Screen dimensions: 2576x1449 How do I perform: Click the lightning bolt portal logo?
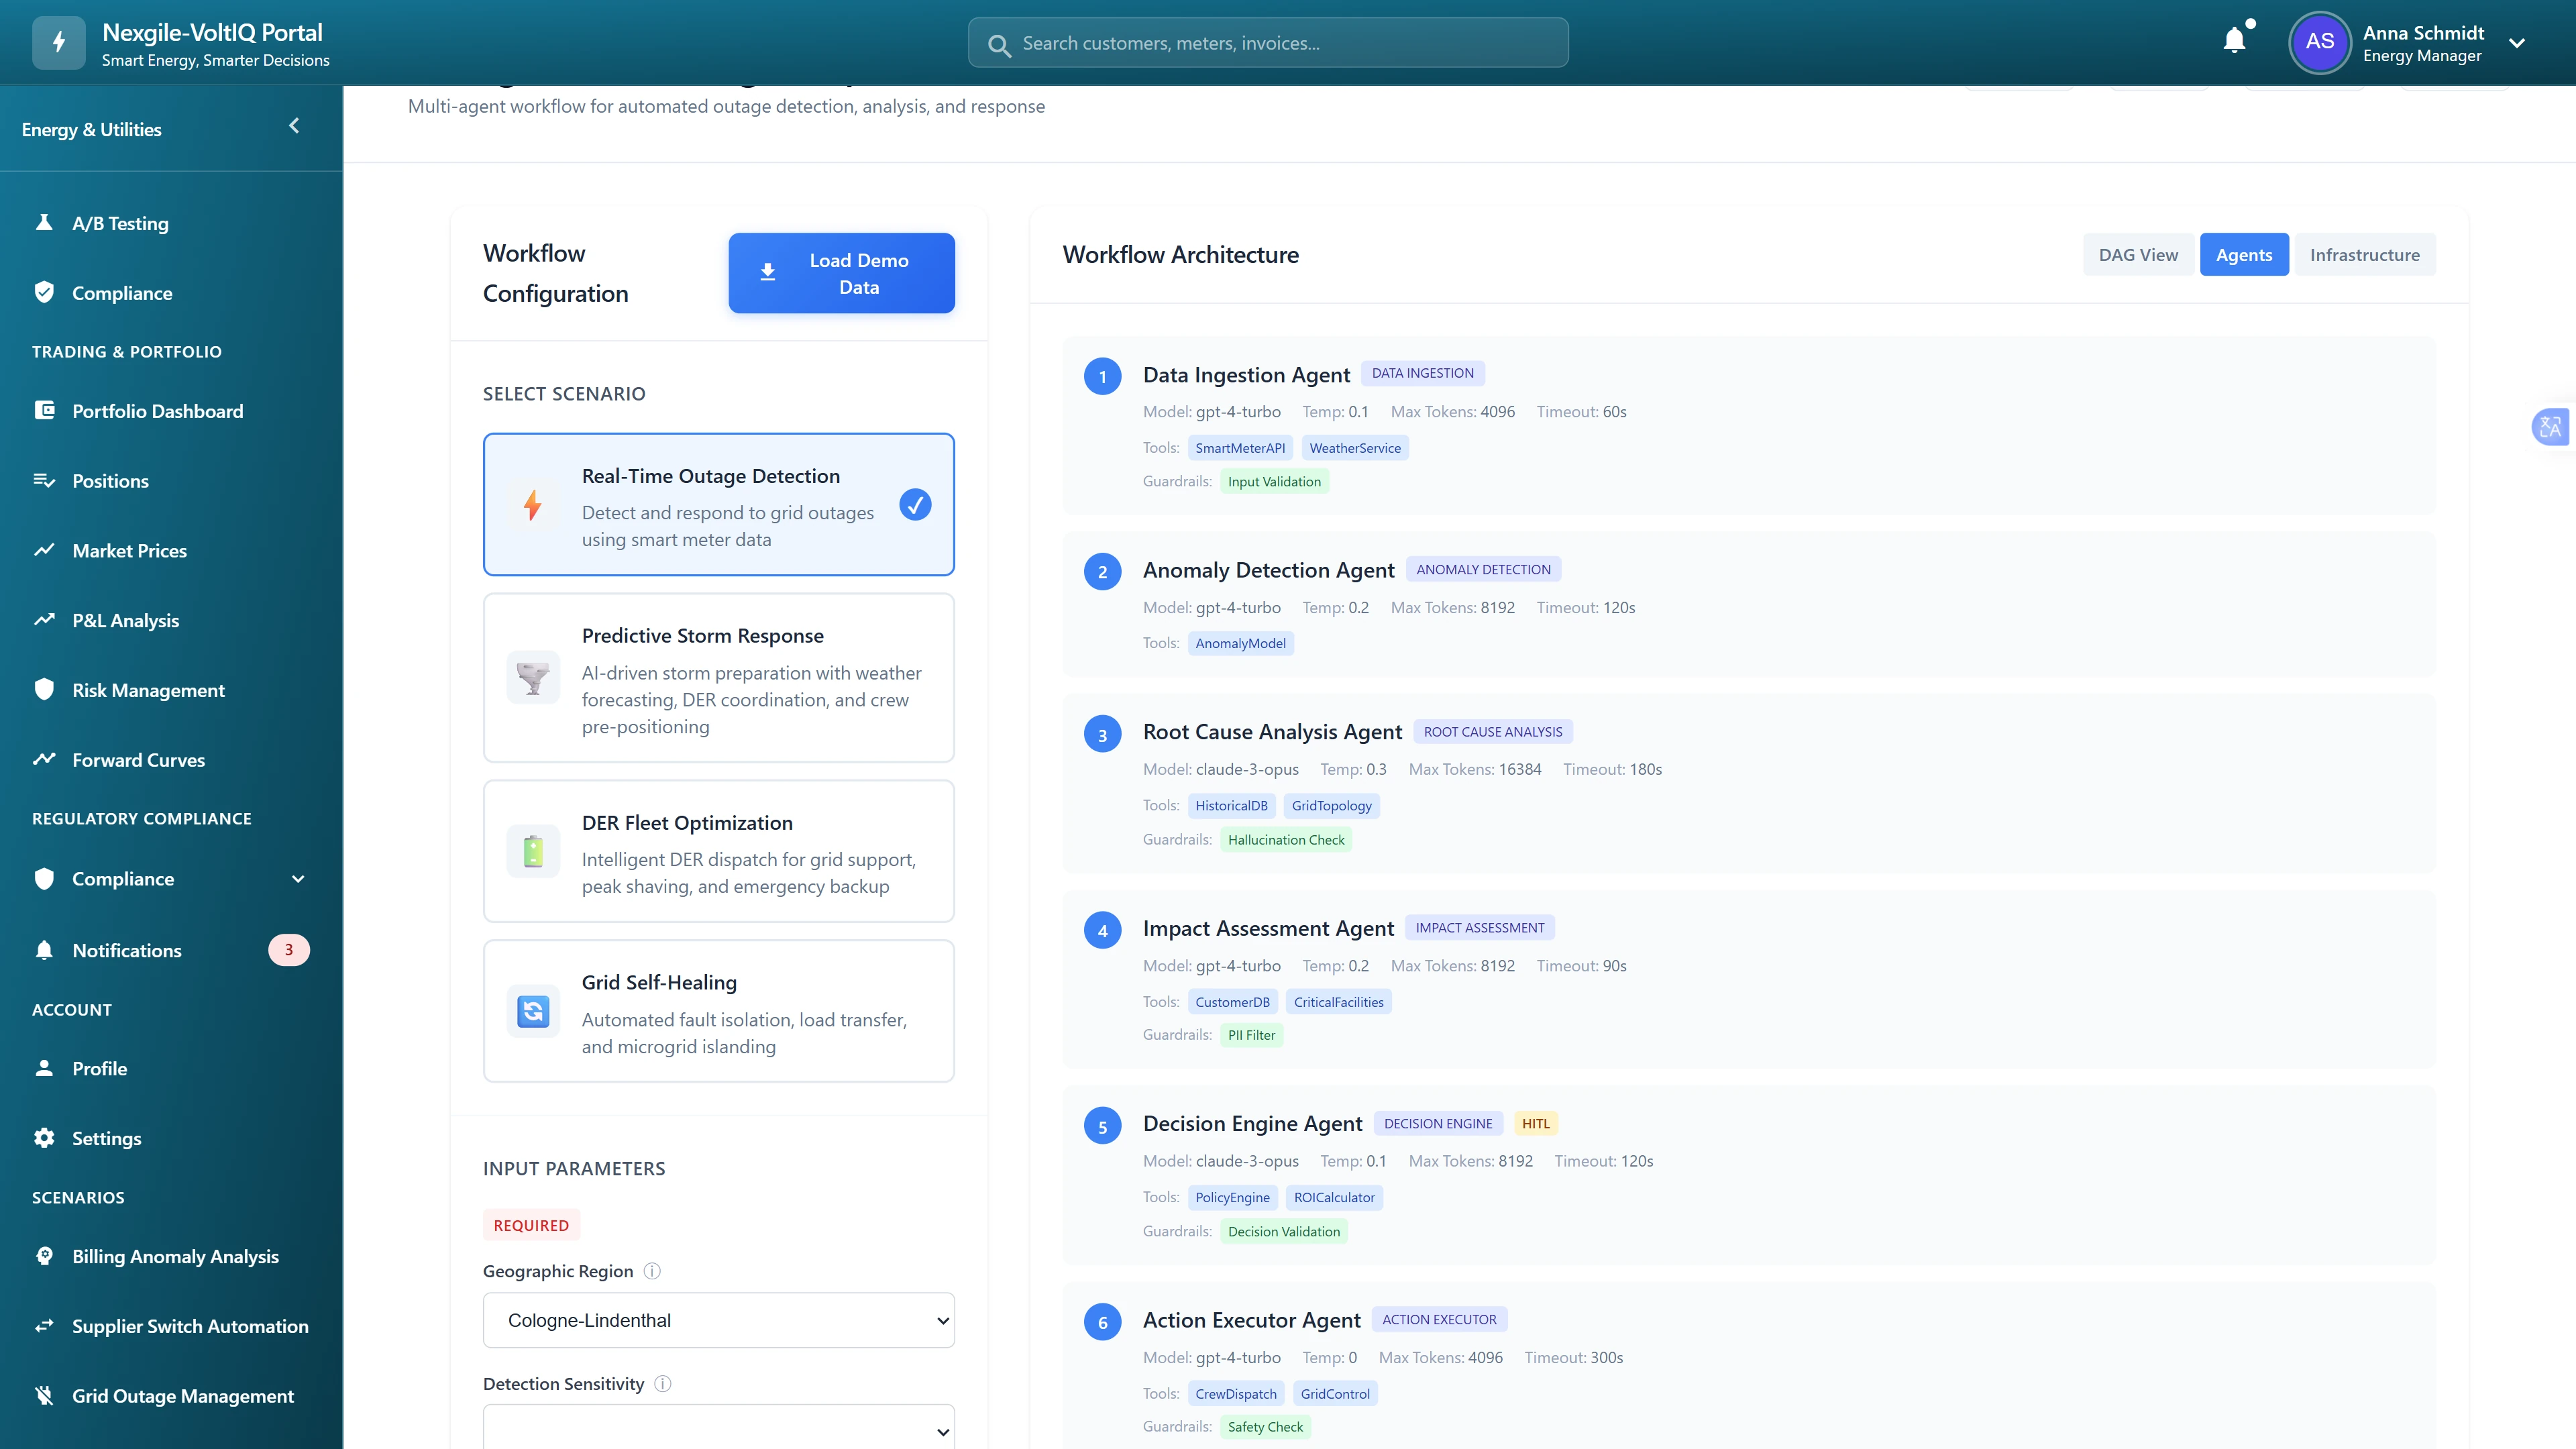click(58, 42)
